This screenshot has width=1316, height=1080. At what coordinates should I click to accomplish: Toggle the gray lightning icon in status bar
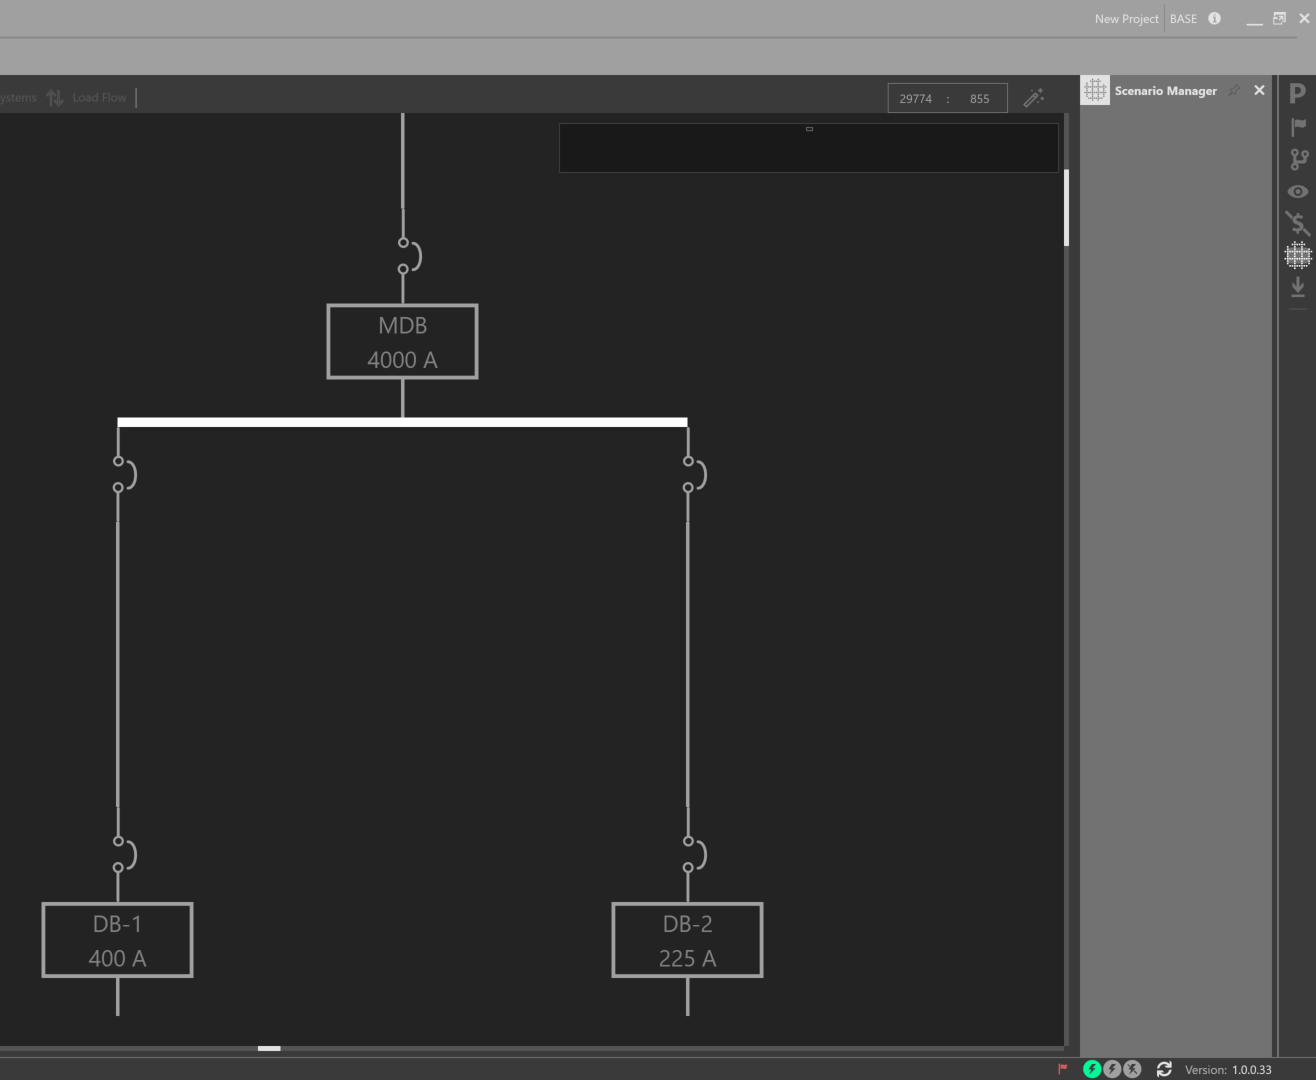coord(1112,1069)
